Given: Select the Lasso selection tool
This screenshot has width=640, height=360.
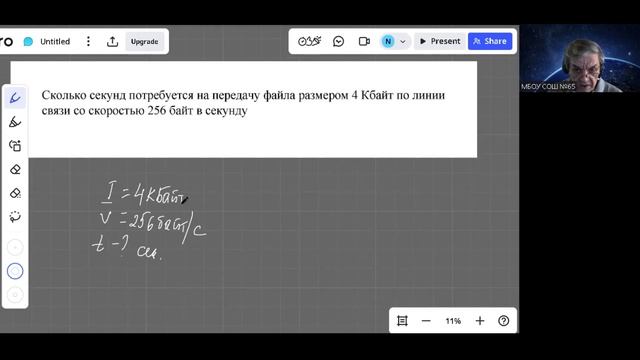Looking at the screenshot, I should [x=15, y=217].
